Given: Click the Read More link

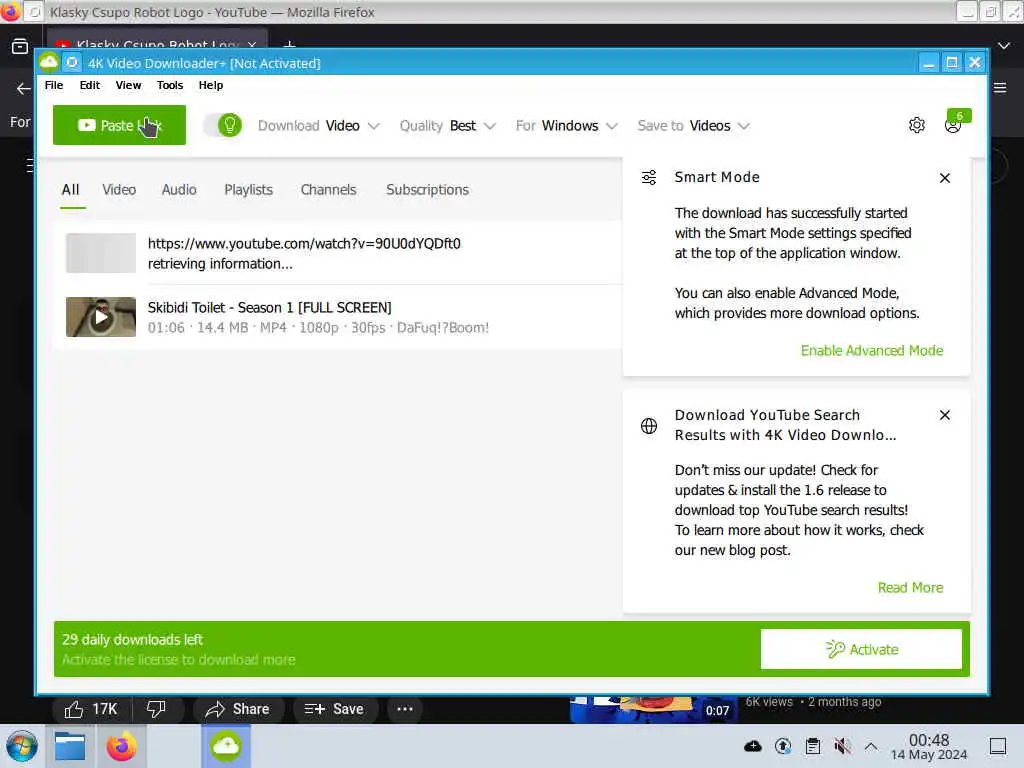Looking at the screenshot, I should click(x=910, y=588).
